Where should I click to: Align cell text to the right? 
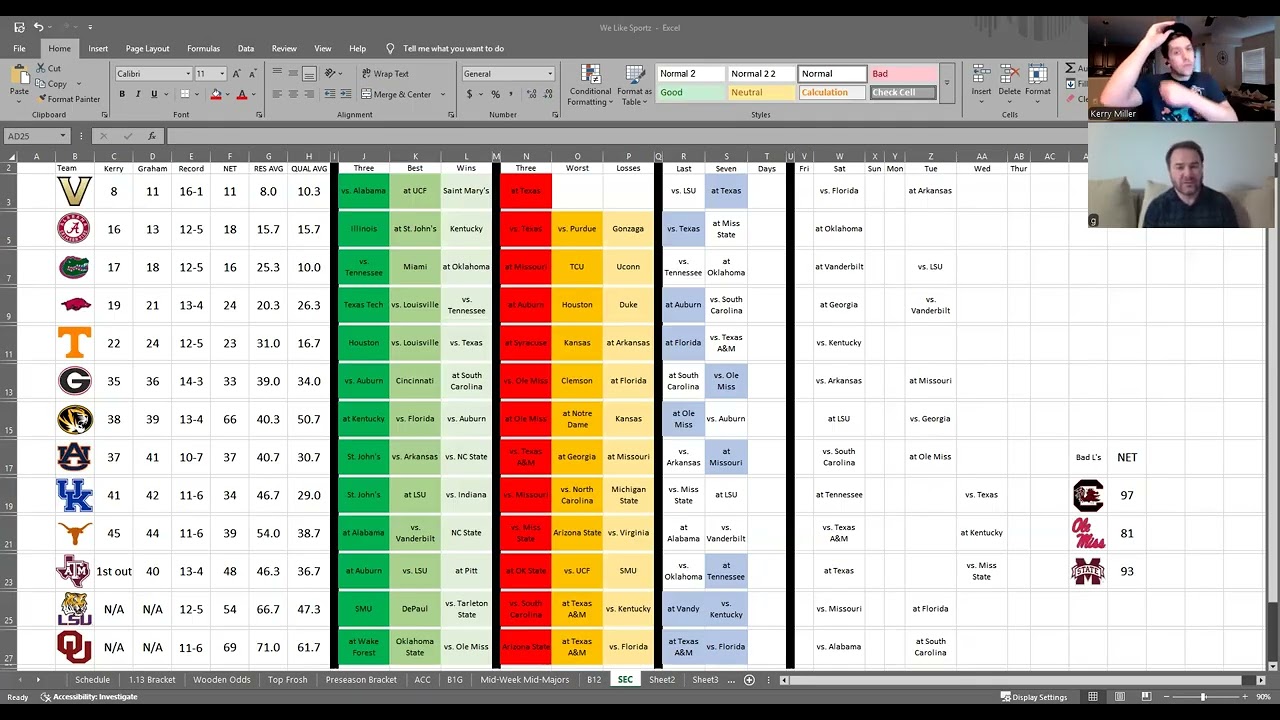tap(309, 94)
